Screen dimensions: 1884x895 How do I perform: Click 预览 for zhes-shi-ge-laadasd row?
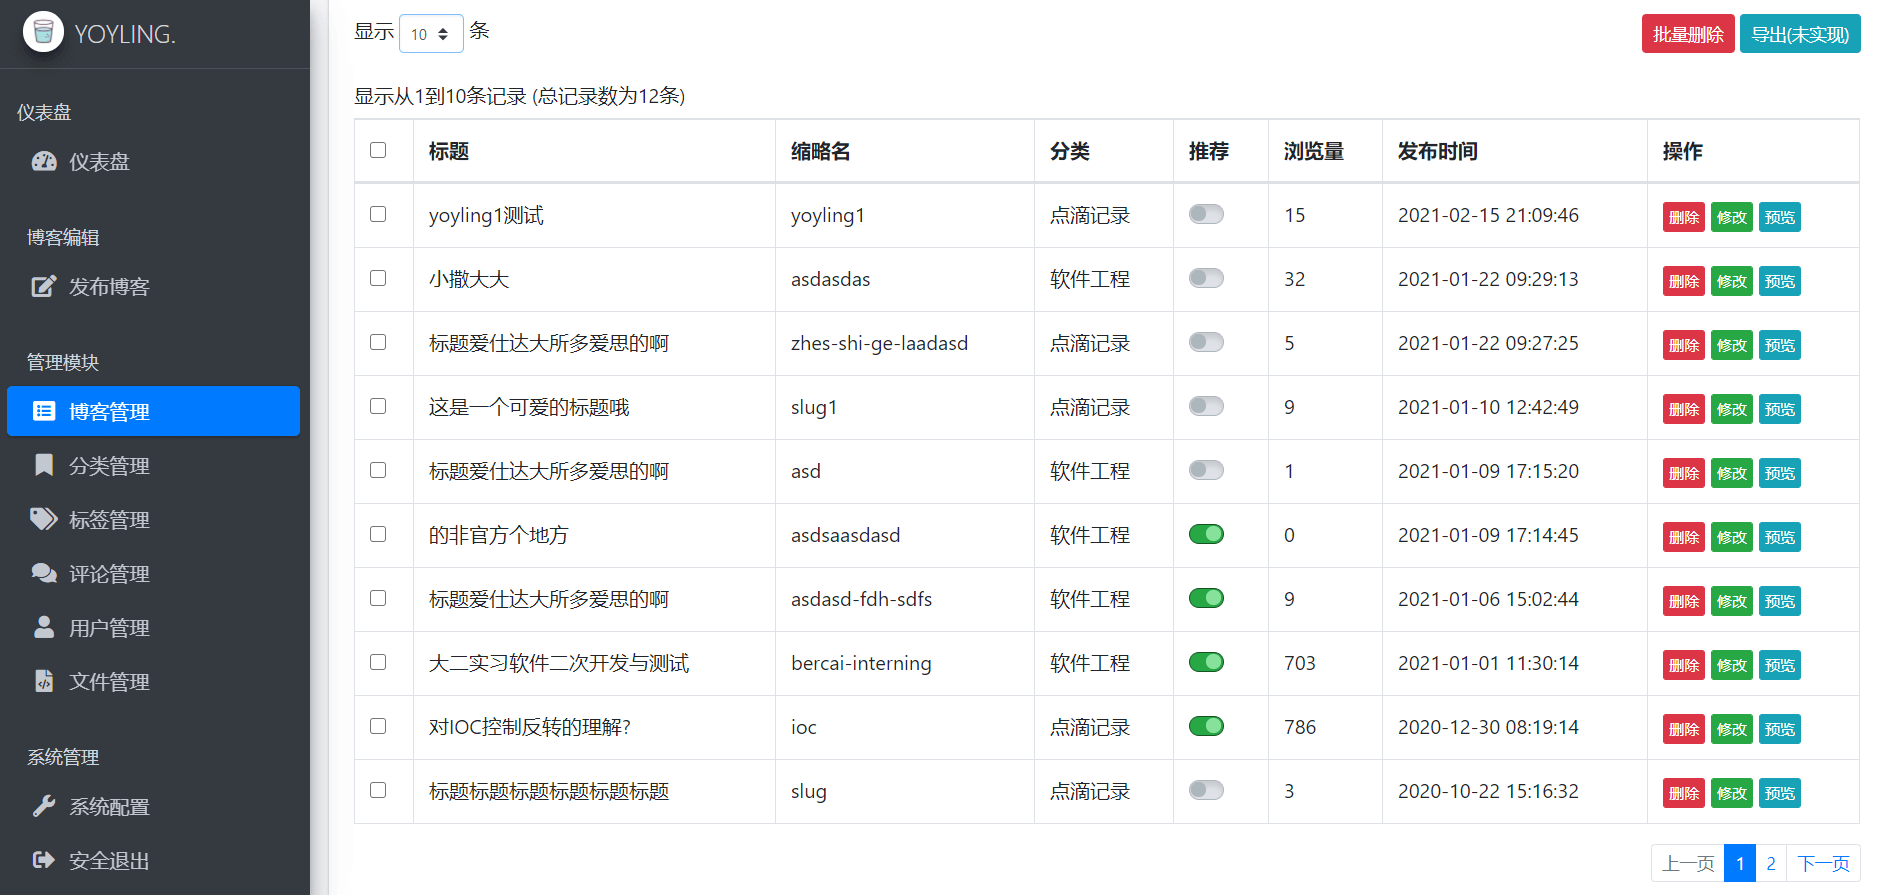tap(1780, 345)
